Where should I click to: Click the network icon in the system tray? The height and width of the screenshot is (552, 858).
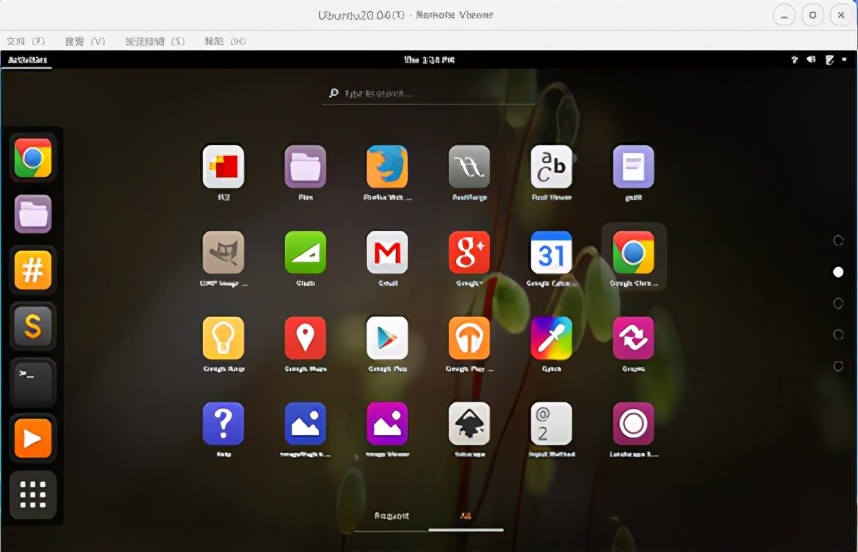[795, 60]
